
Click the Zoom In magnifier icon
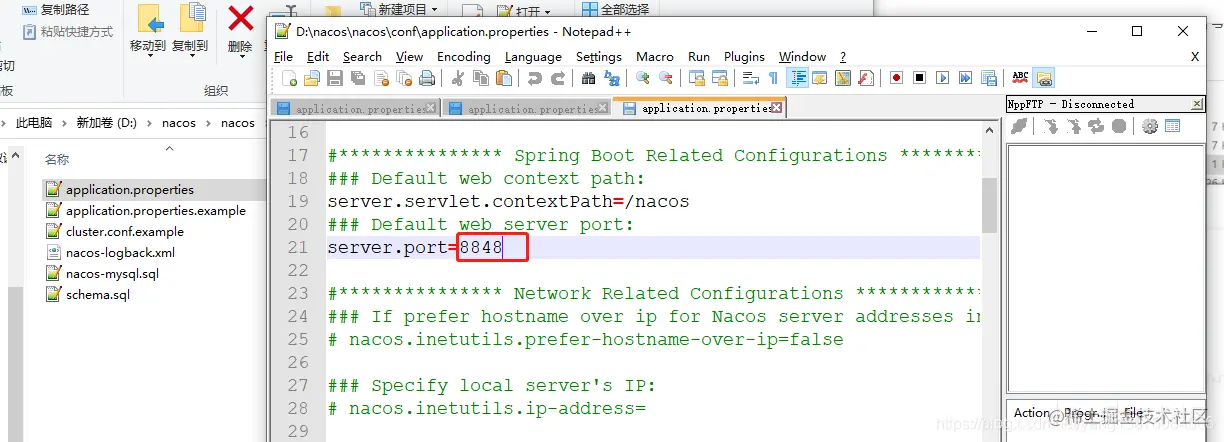click(x=642, y=78)
